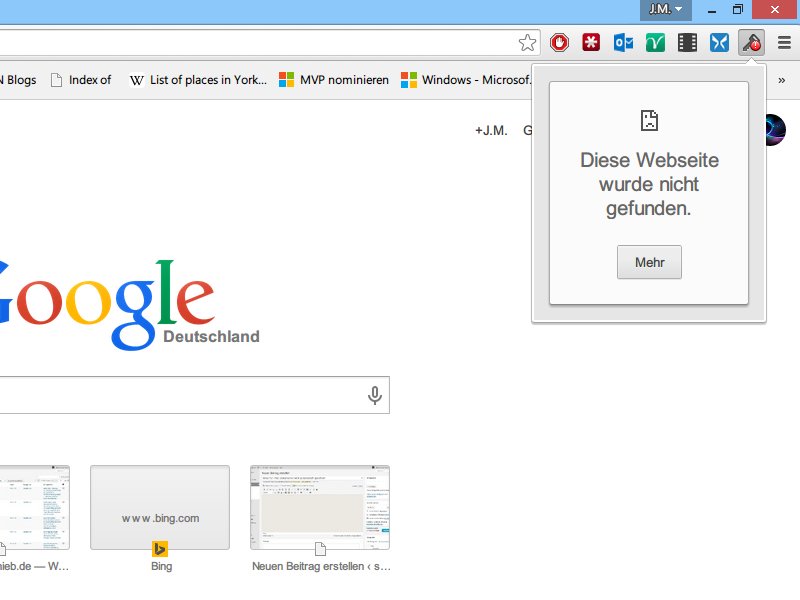Image resolution: width=800 pixels, height=600 pixels.
Task: Bookmark this page with the star icon
Action: (527, 43)
